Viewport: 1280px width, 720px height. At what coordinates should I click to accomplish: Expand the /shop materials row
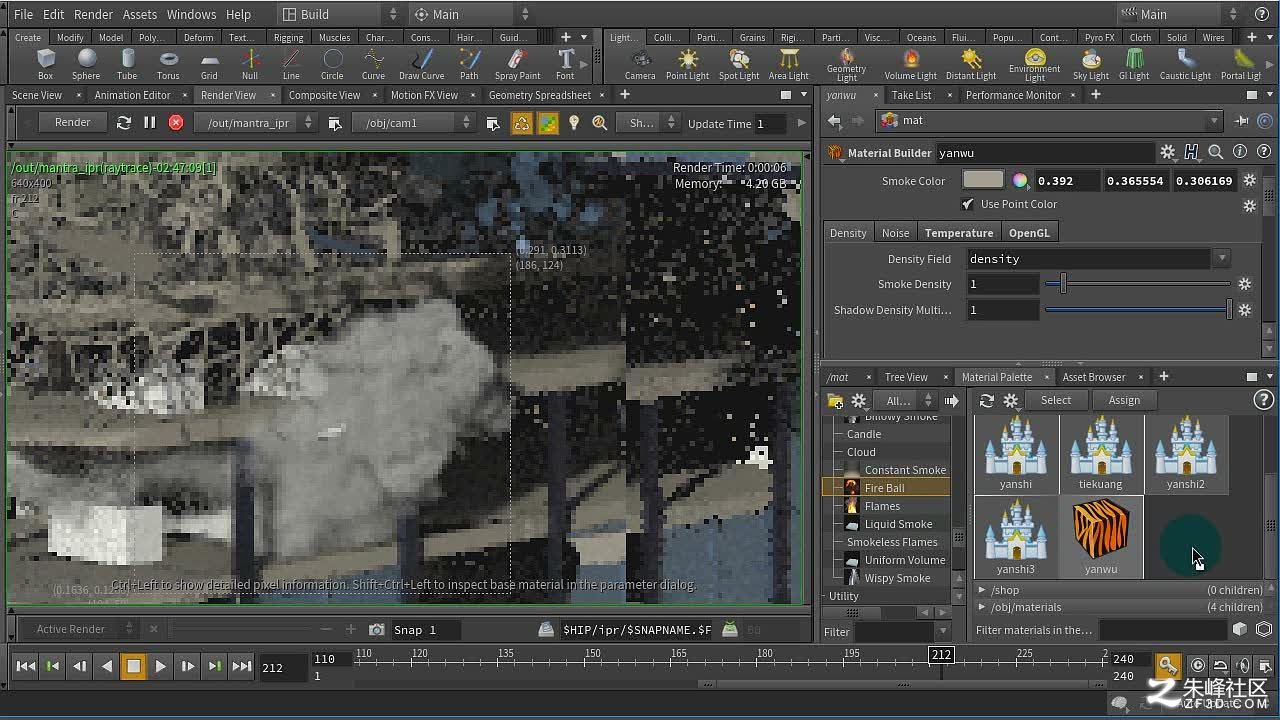(982, 590)
